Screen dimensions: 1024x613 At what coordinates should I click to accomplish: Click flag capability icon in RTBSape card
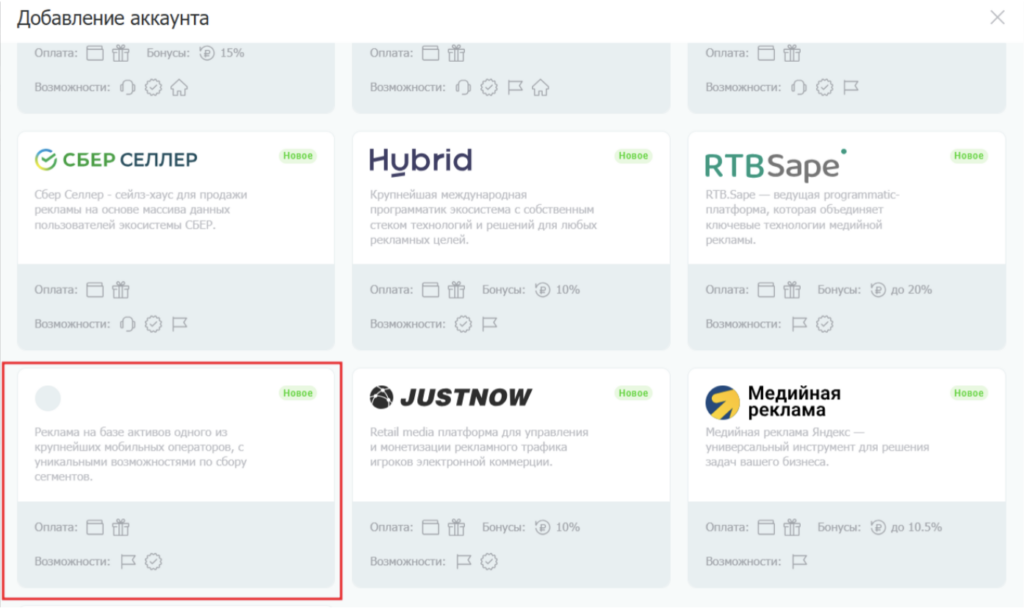click(799, 324)
